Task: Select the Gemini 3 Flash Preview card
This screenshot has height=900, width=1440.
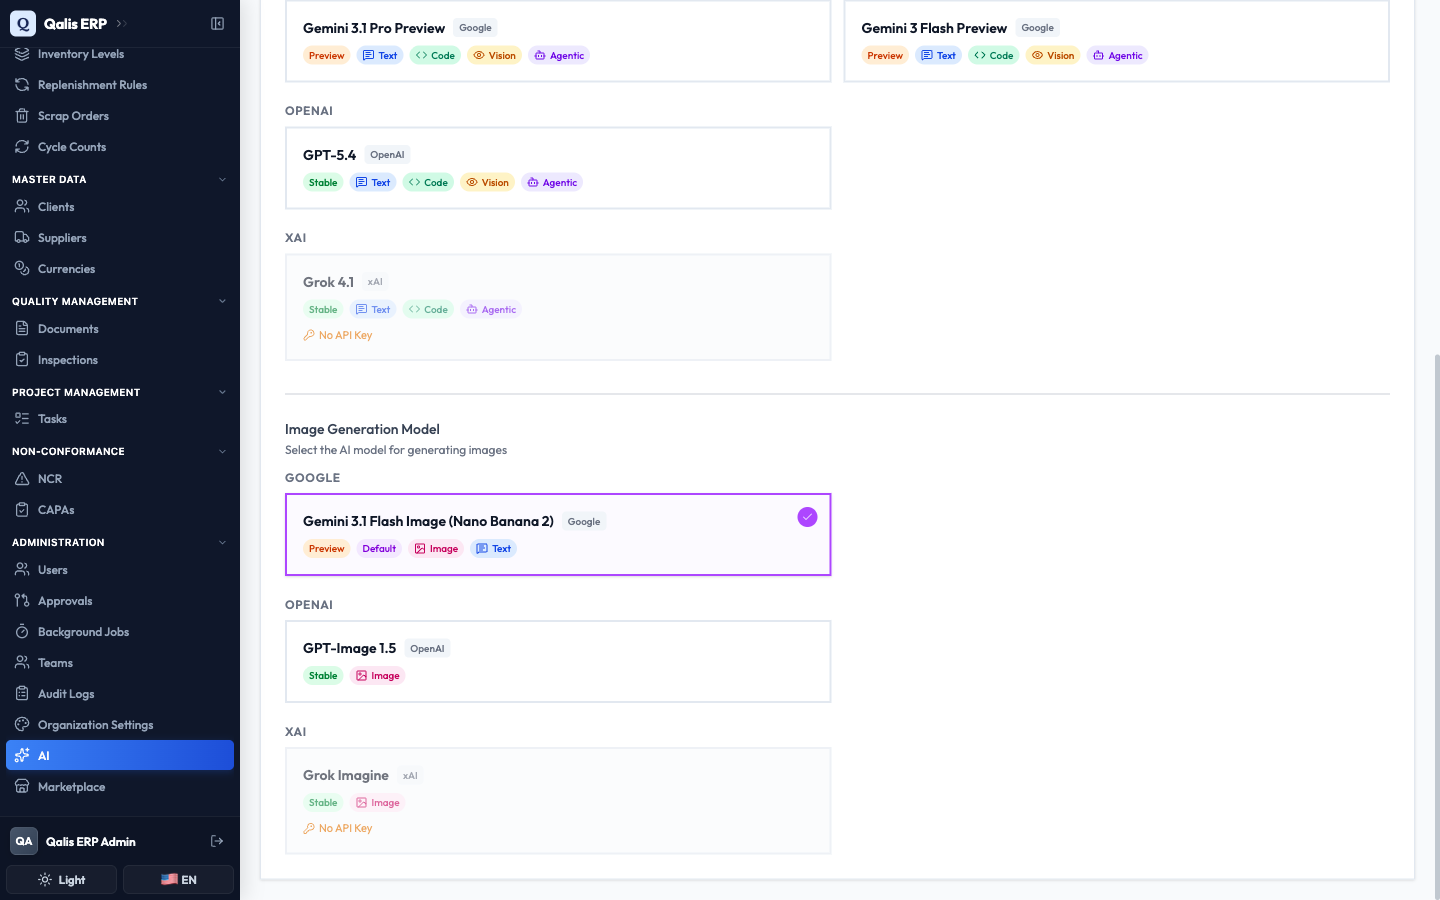Action: pos(1117,41)
